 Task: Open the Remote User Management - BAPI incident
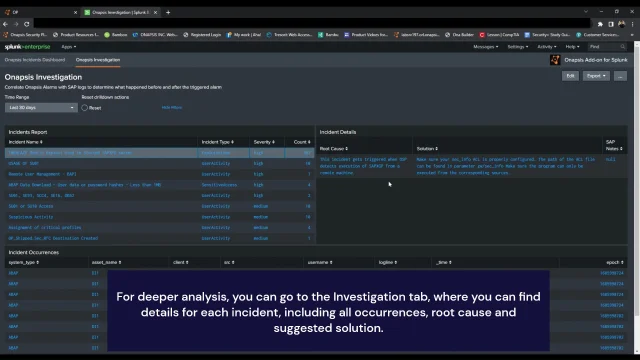160,174
